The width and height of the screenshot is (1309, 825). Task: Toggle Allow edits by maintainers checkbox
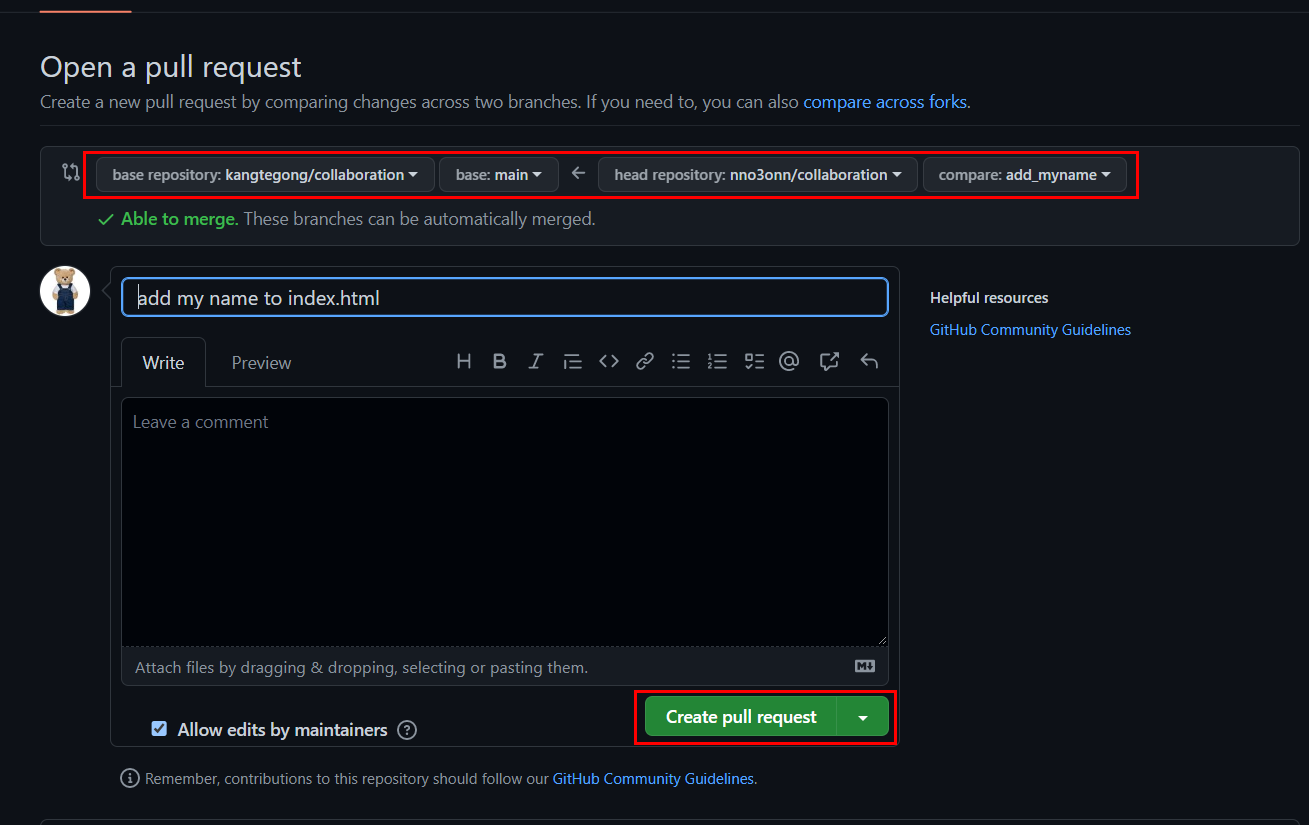point(159,729)
